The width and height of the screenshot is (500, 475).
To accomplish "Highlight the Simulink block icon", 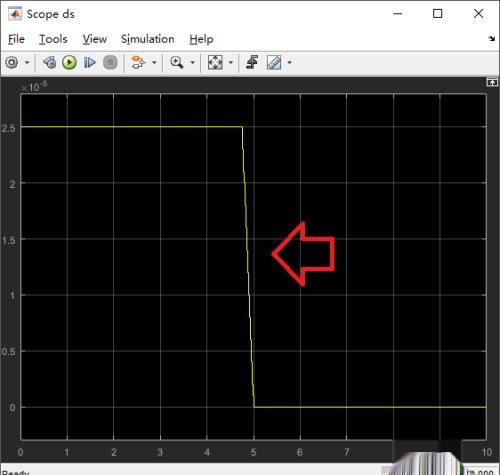I will click(x=138, y=62).
